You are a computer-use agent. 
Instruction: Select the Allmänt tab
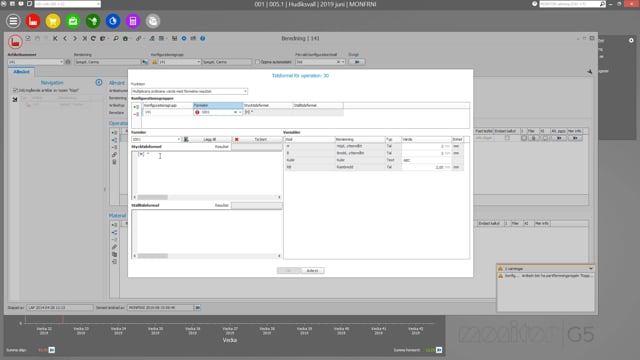coord(21,72)
